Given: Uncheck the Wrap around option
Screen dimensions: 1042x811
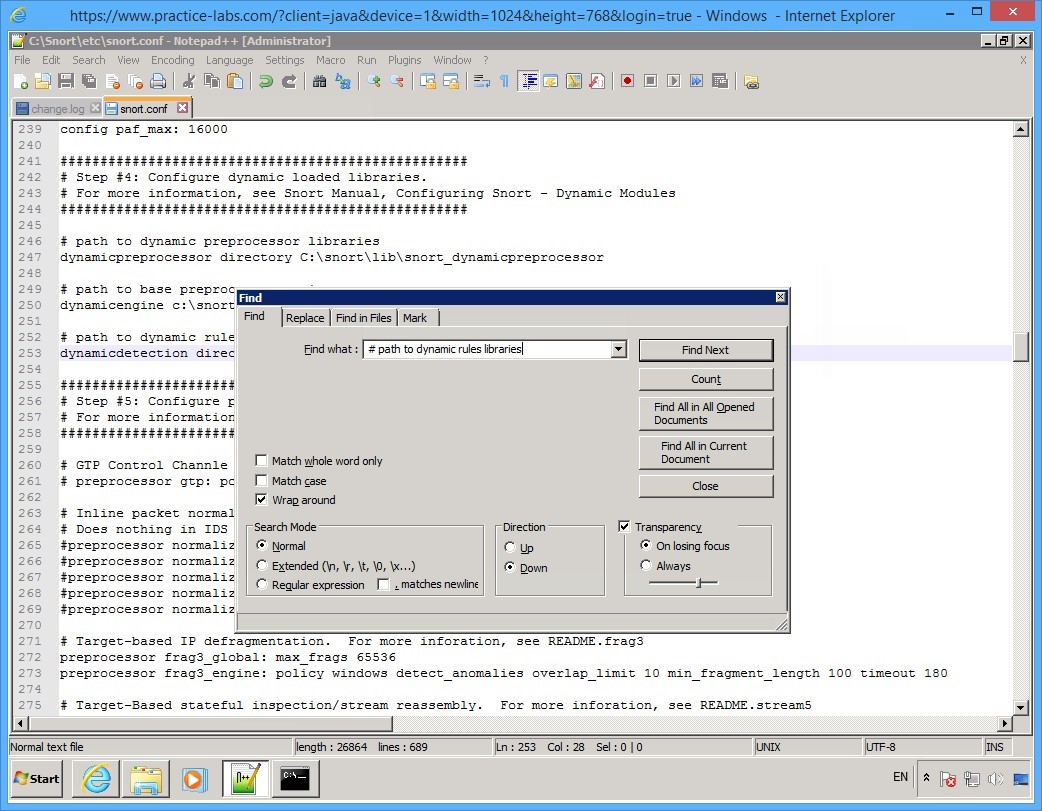Looking at the screenshot, I should [x=261, y=500].
